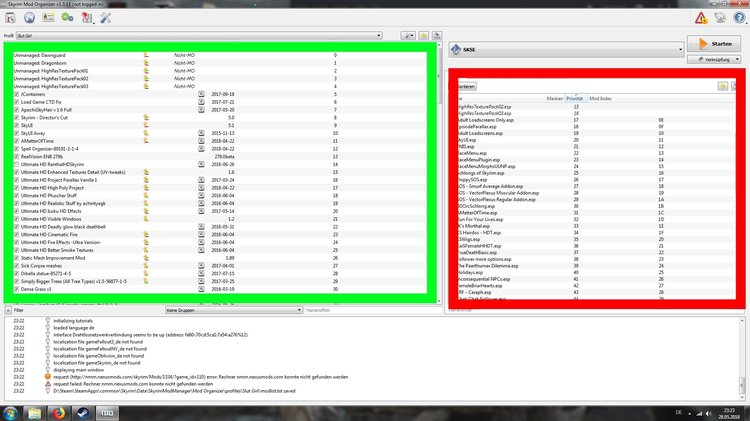Click the Namensfilter input field

coord(371,310)
